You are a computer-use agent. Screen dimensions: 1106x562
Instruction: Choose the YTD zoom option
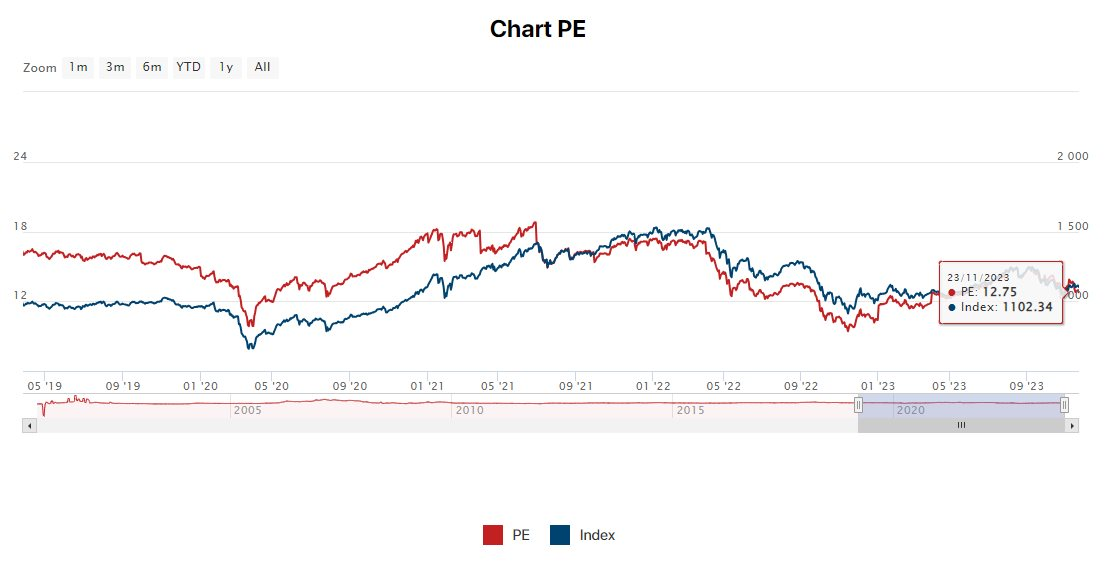tap(188, 67)
